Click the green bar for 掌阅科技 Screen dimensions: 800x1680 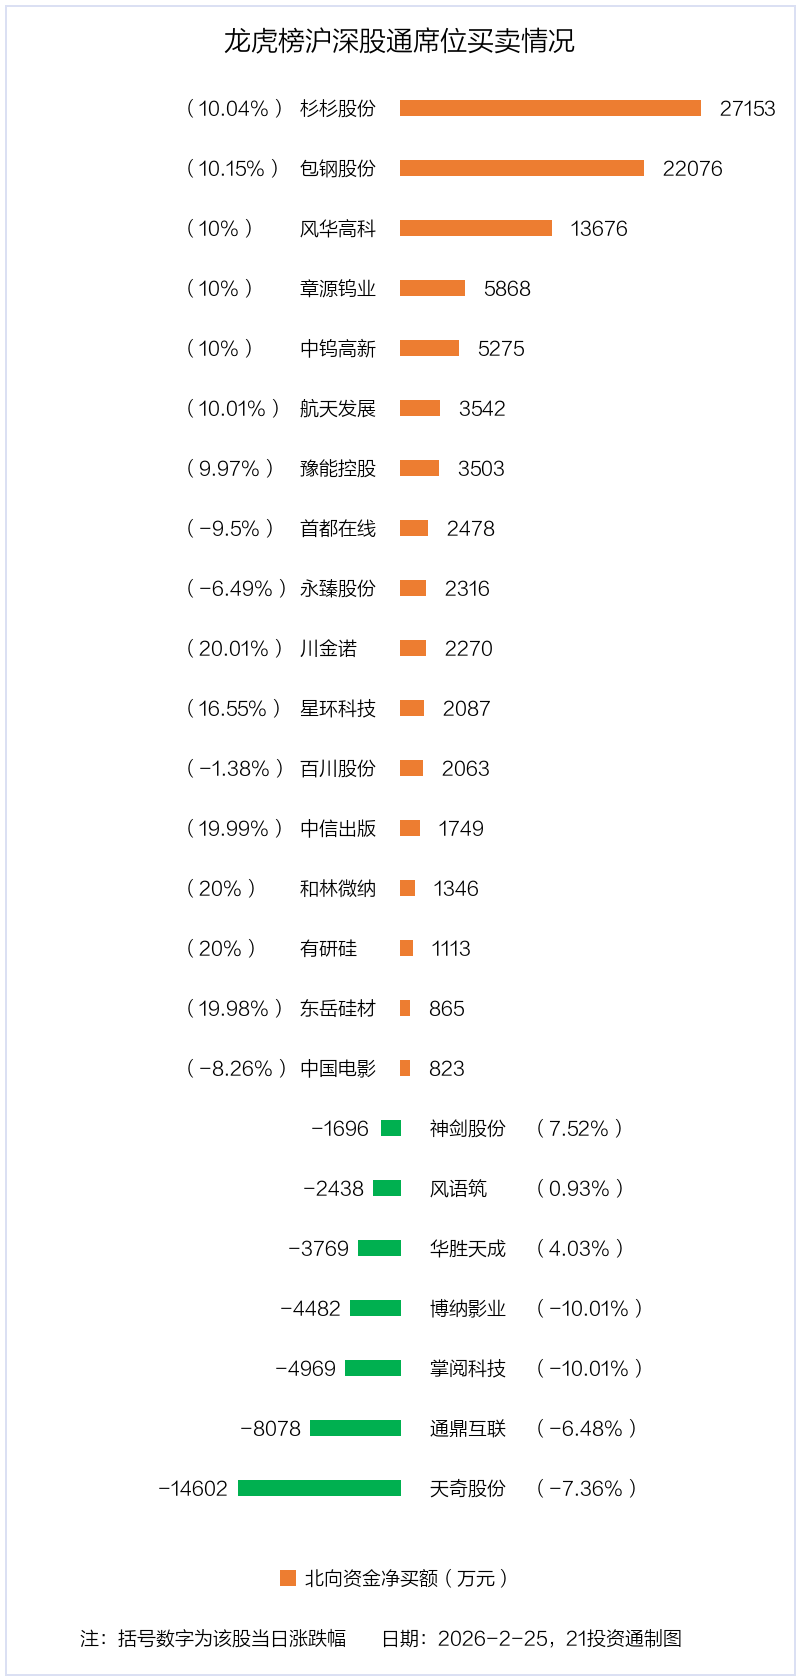(373, 1368)
